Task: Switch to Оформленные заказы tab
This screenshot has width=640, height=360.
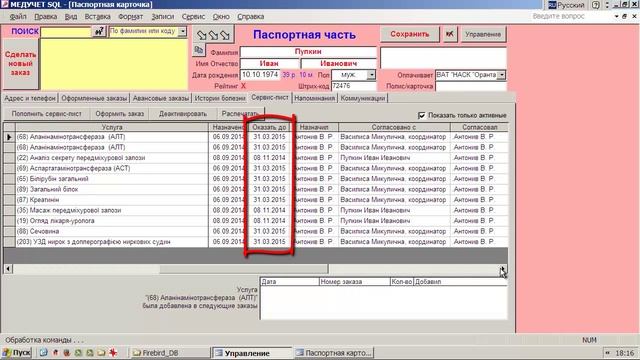Action: 94,98
